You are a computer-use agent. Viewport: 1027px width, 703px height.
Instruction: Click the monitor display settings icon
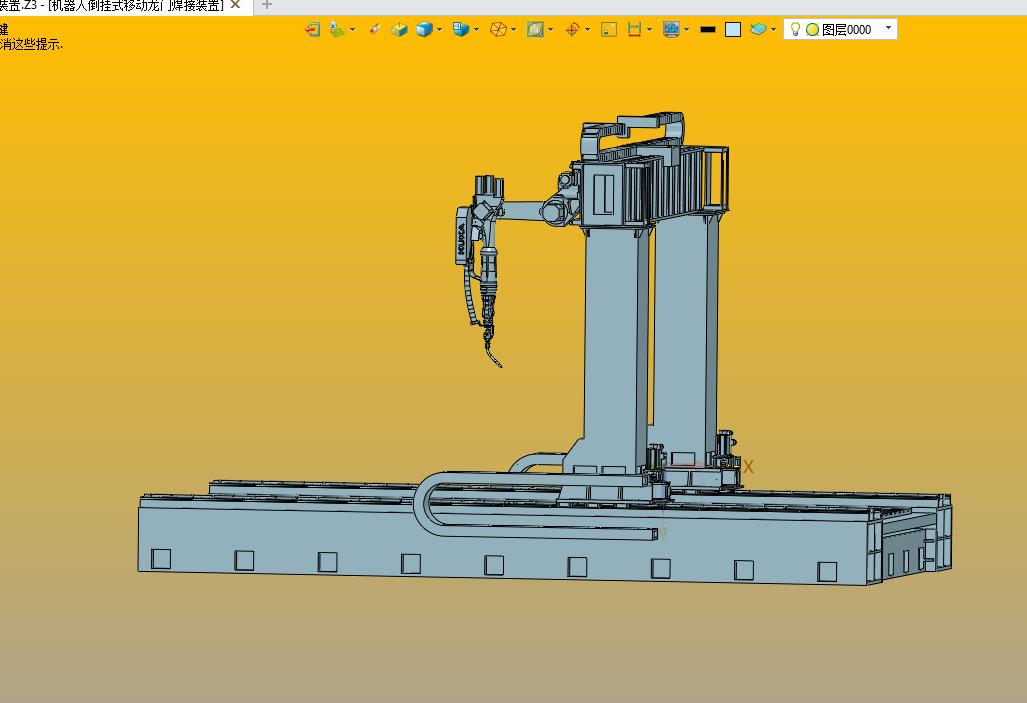coord(671,29)
